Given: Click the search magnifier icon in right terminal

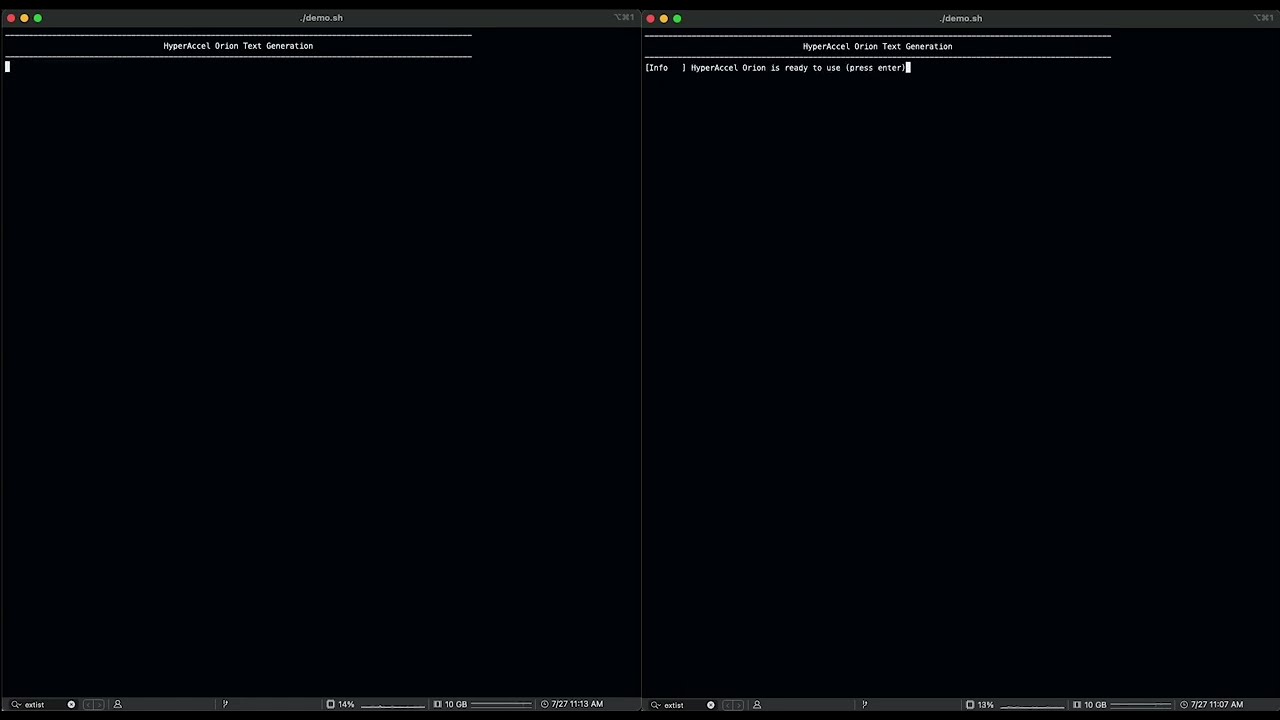Looking at the screenshot, I should tap(656, 704).
